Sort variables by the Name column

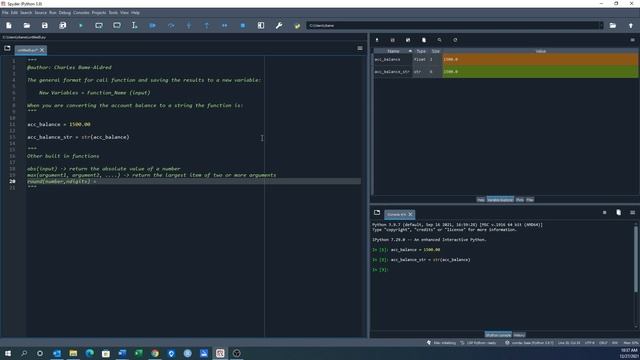click(393, 51)
